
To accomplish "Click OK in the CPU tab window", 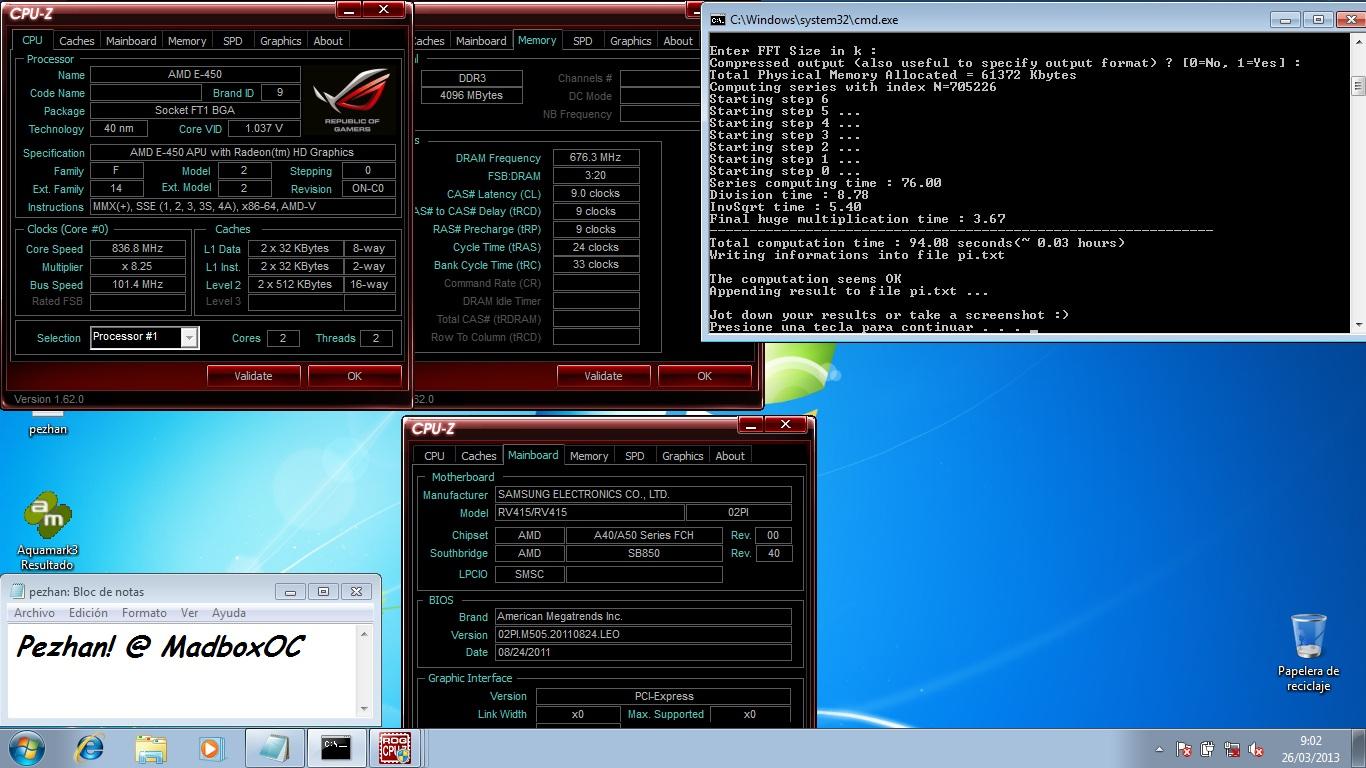I will click(x=354, y=376).
